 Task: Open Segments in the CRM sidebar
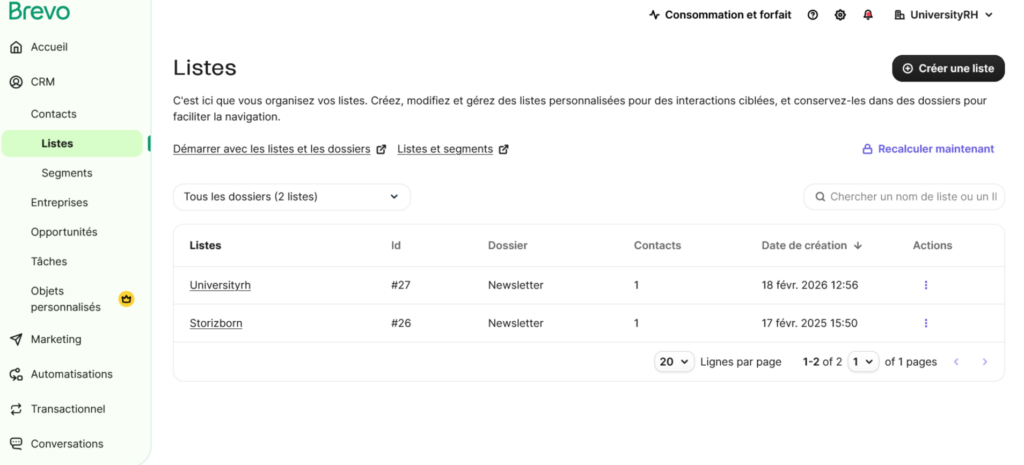click(x=67, y=173)
